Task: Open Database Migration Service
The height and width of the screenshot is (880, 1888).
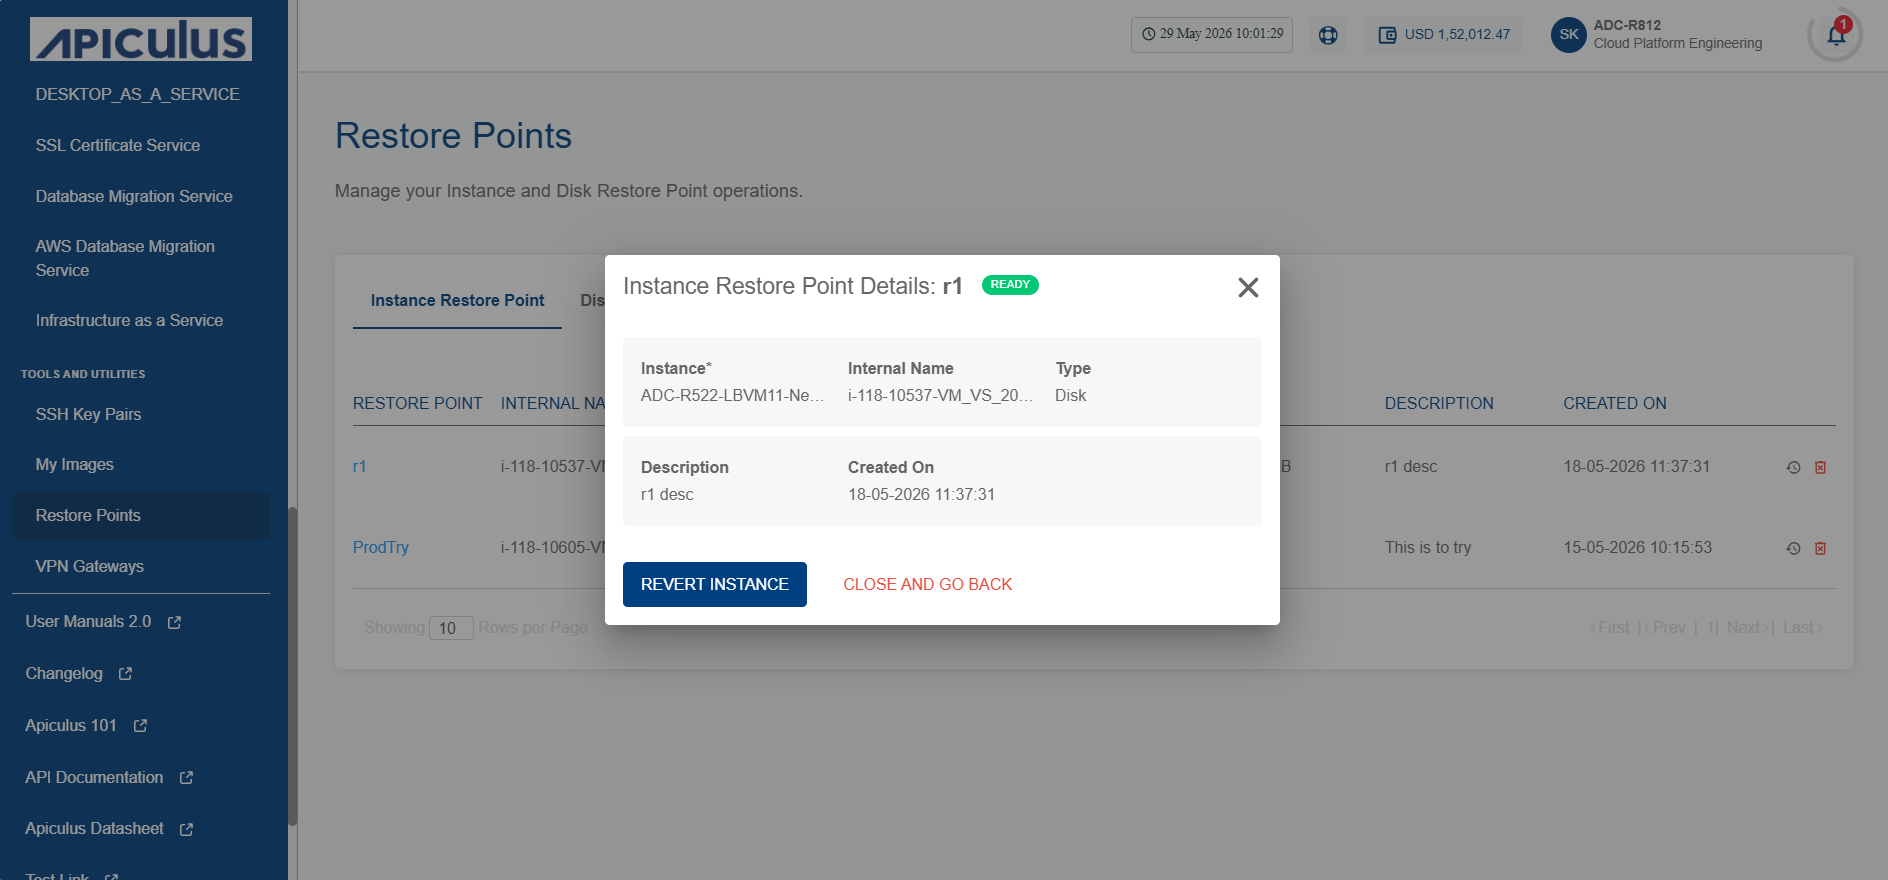Action: pyautogui.click(x=134, y=196)
